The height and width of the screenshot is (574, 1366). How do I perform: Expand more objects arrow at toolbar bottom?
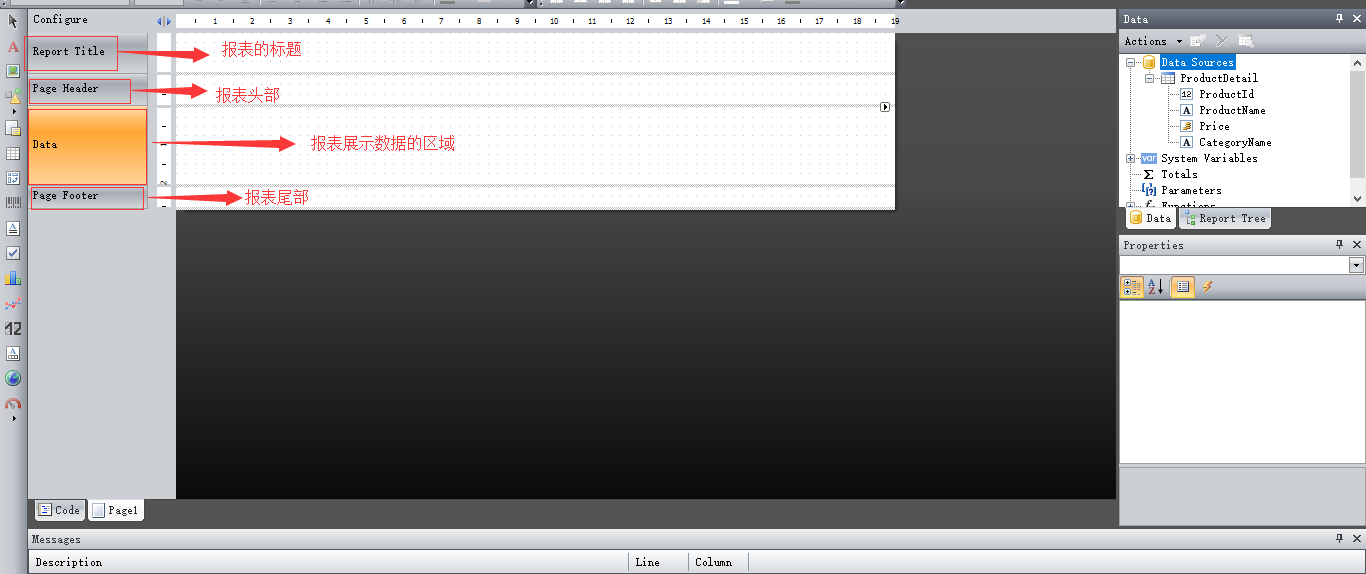click(x=13, y=418)
